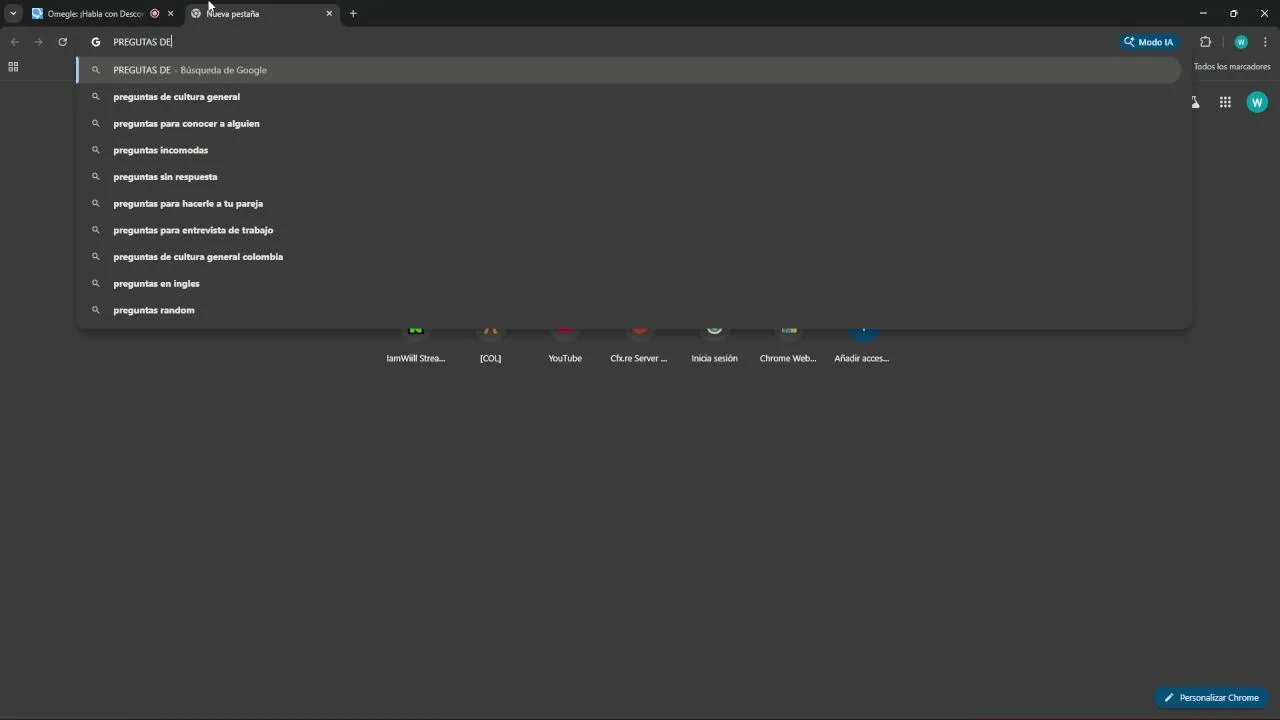Image resolution: width=1280 pixels, height=720 pixels.
Task: Open Inicia sesión shortcut
Action: pos(714,344)
